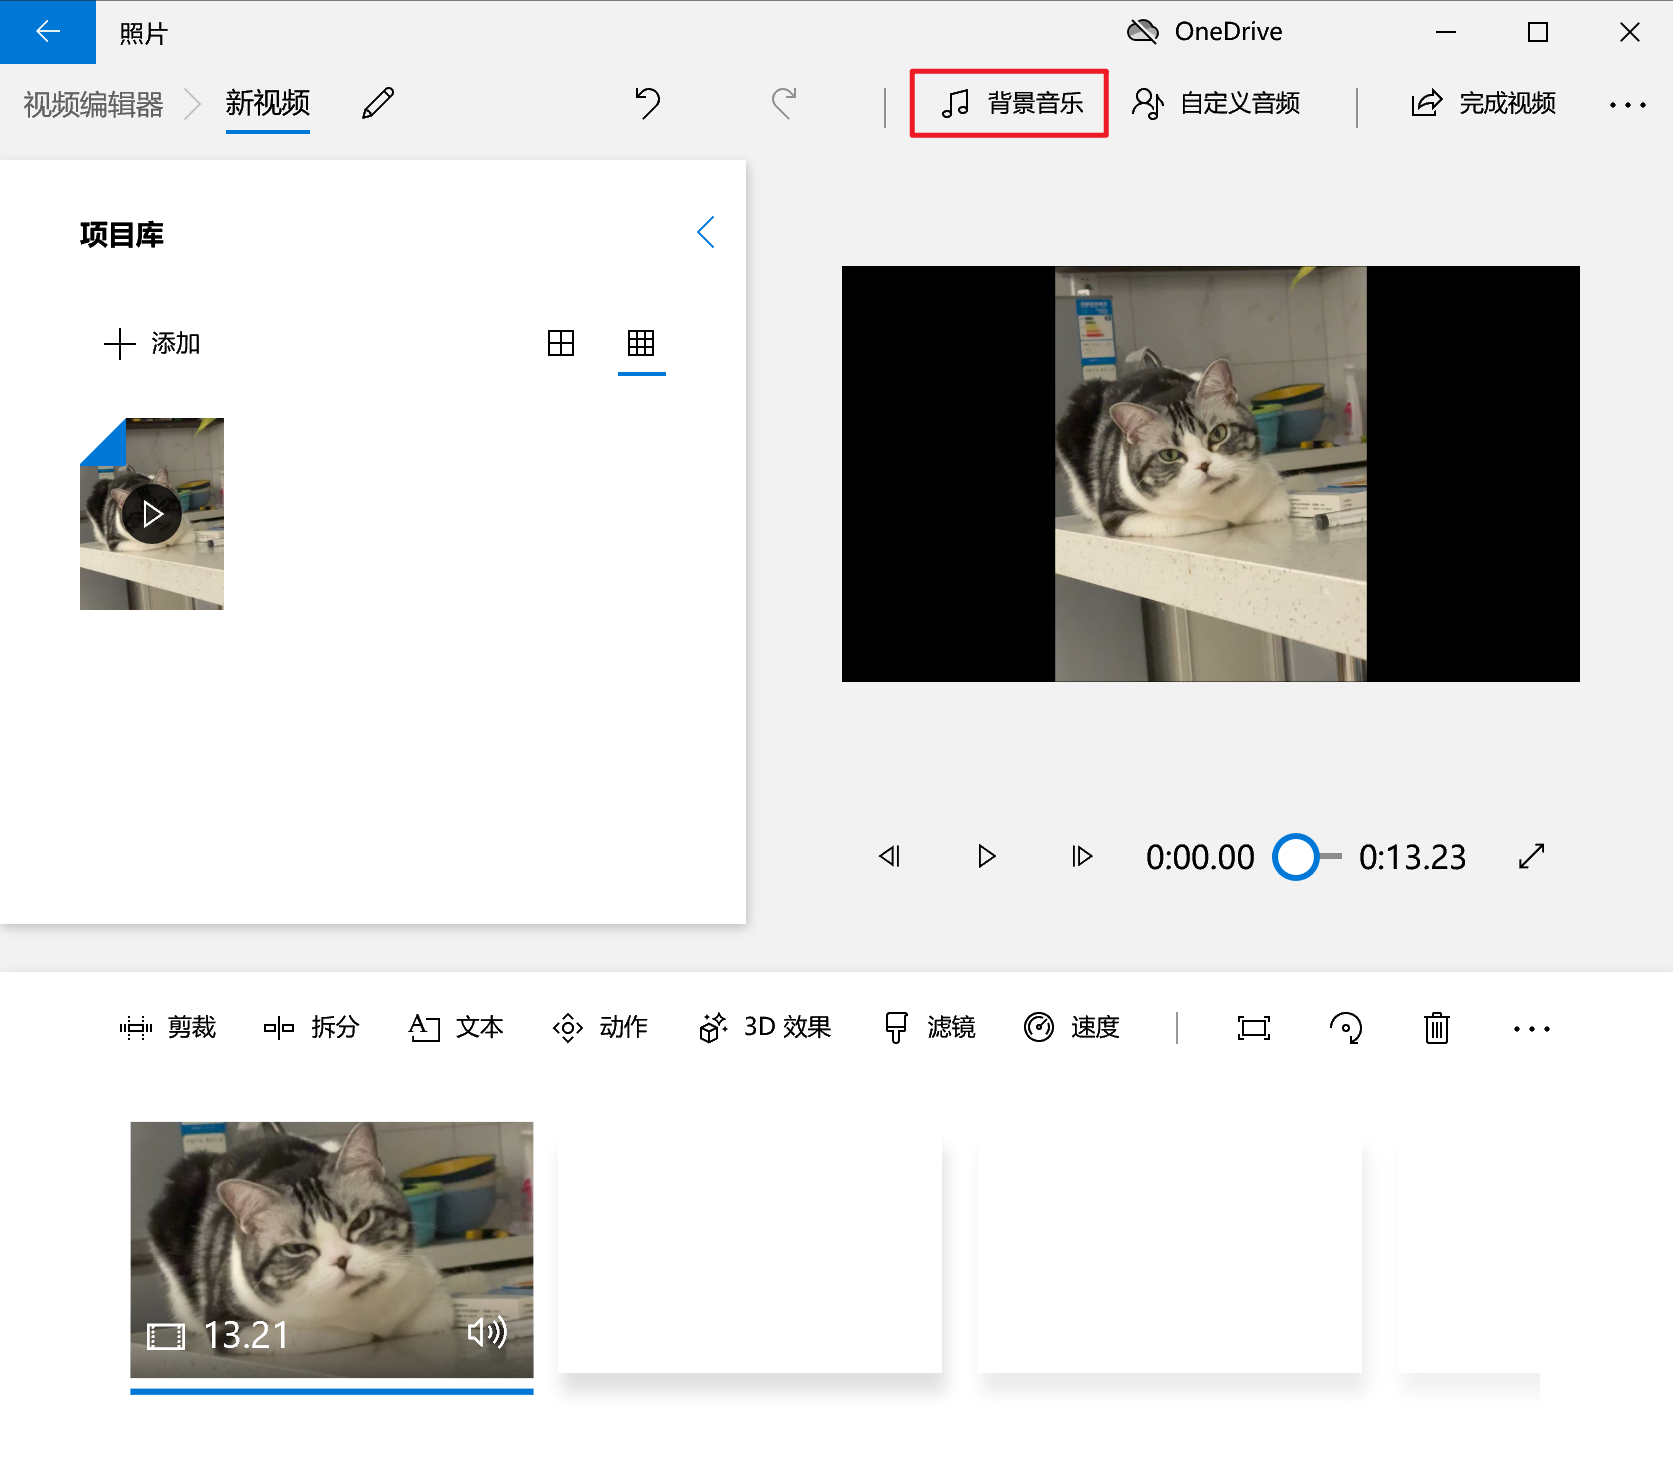The image size is (1673, 1479).
Task: Select the cat video in project library
Action: pos(152,514)
